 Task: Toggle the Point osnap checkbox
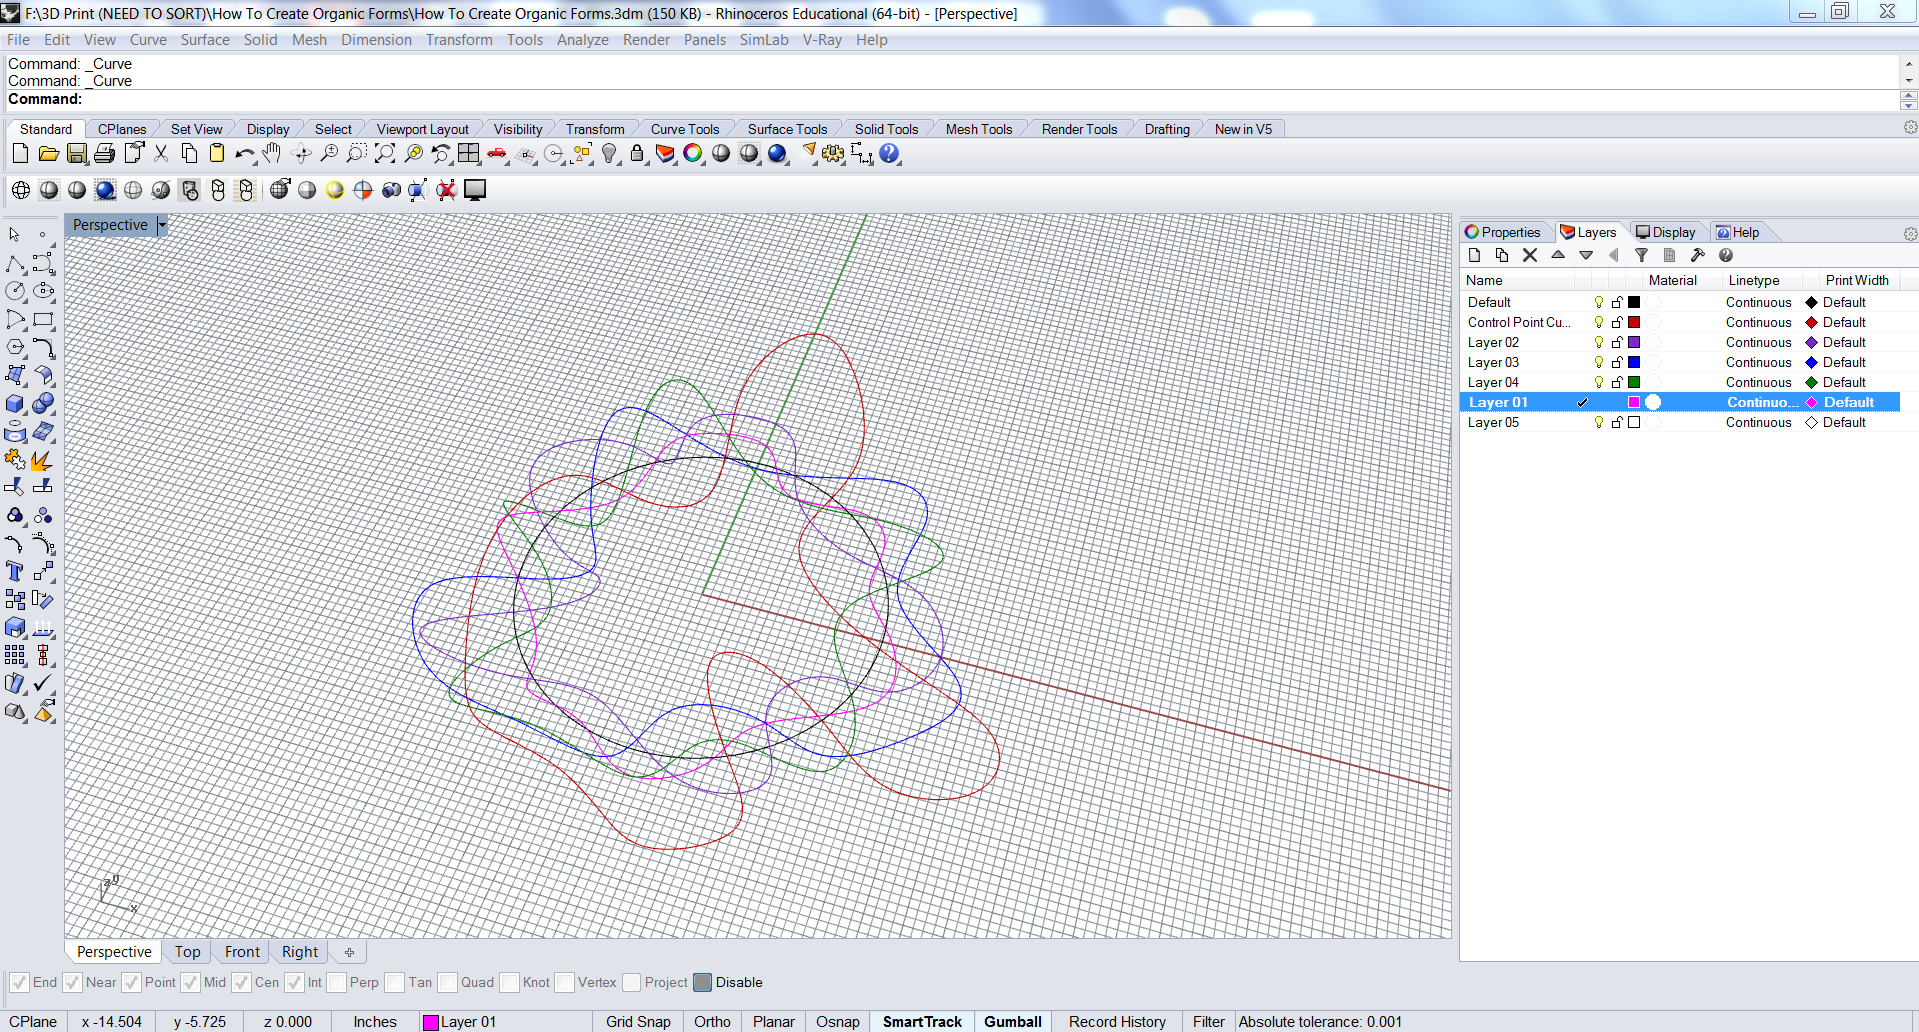coord(131,983)
